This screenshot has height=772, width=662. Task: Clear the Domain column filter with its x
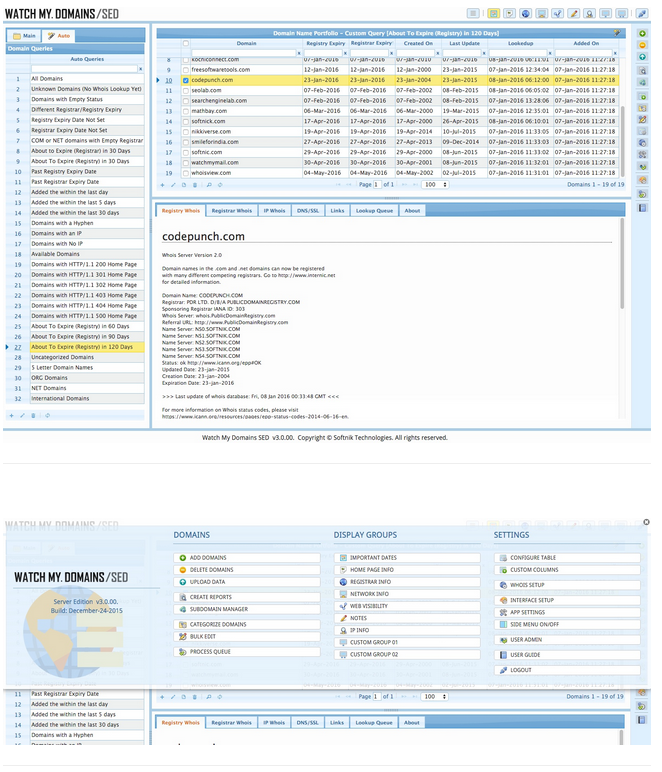tap(299, 53)
